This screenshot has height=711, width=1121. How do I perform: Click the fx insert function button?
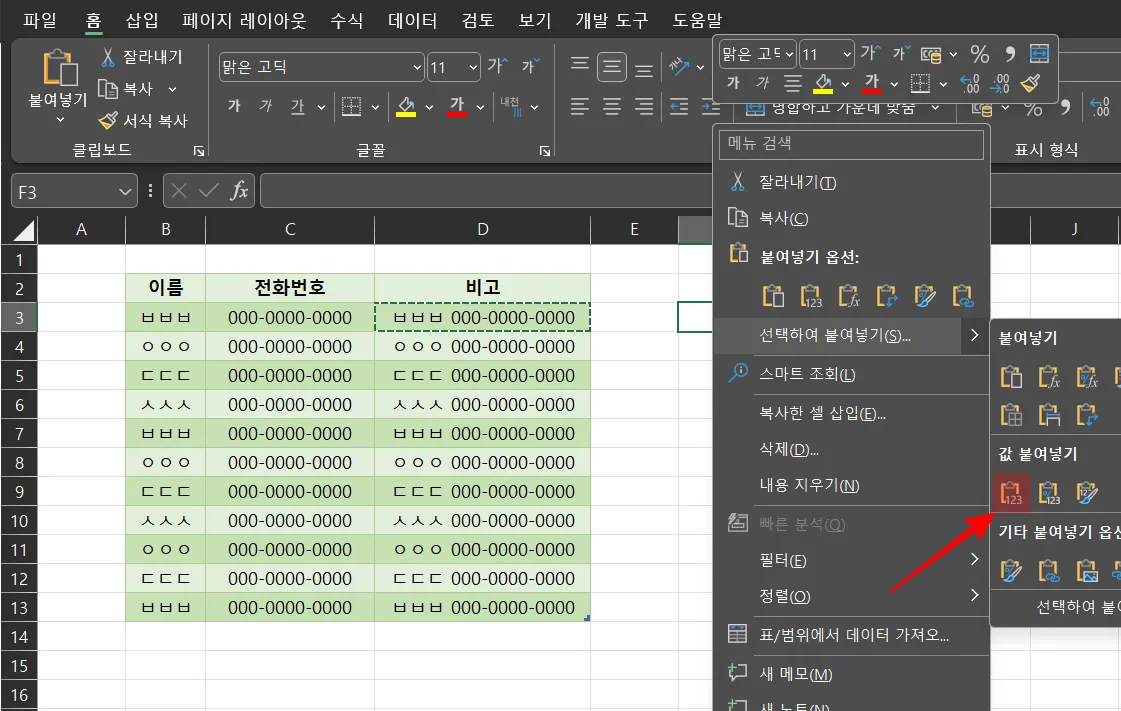click(239, 191)
